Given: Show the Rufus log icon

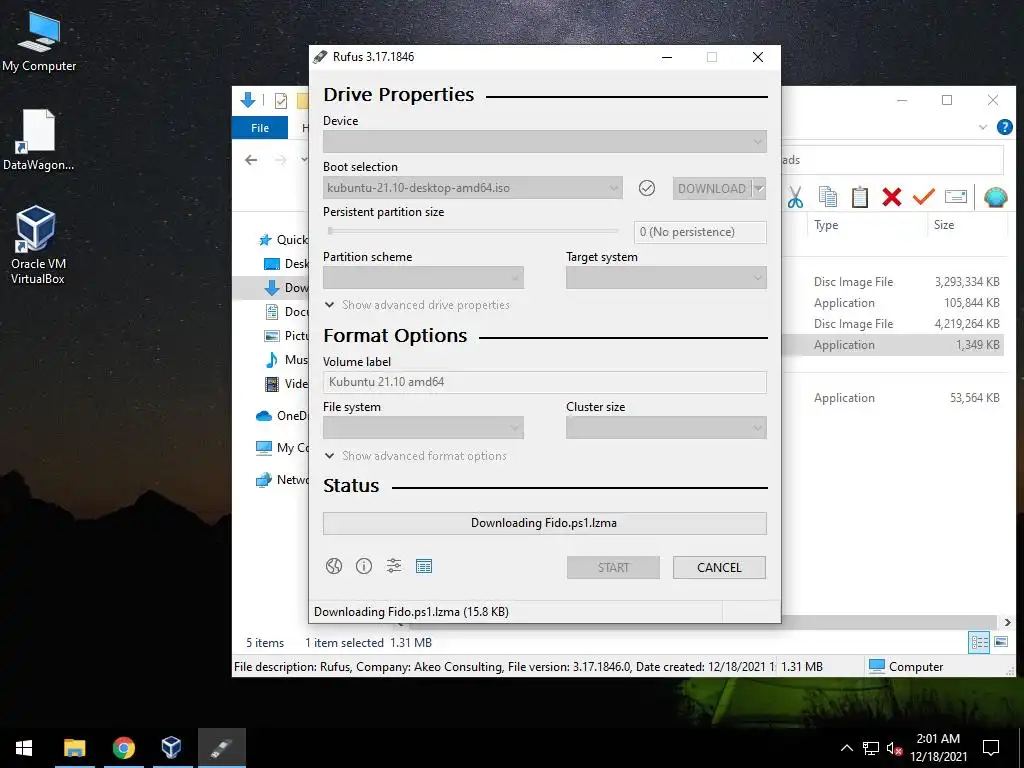Looking at the screenshot, I should tap(424, 566).
